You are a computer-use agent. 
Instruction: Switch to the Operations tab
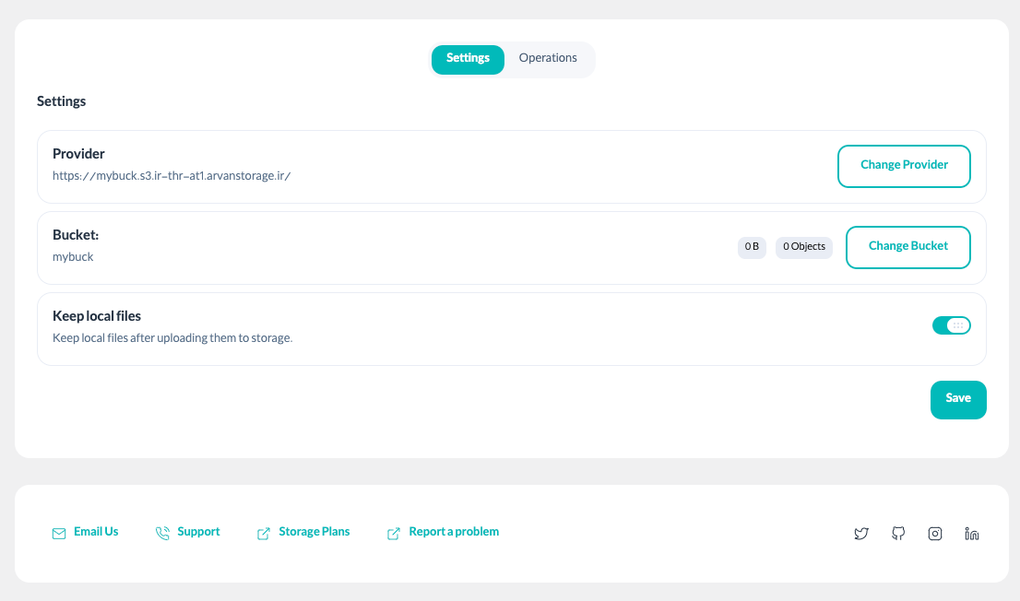click(548, 59)
